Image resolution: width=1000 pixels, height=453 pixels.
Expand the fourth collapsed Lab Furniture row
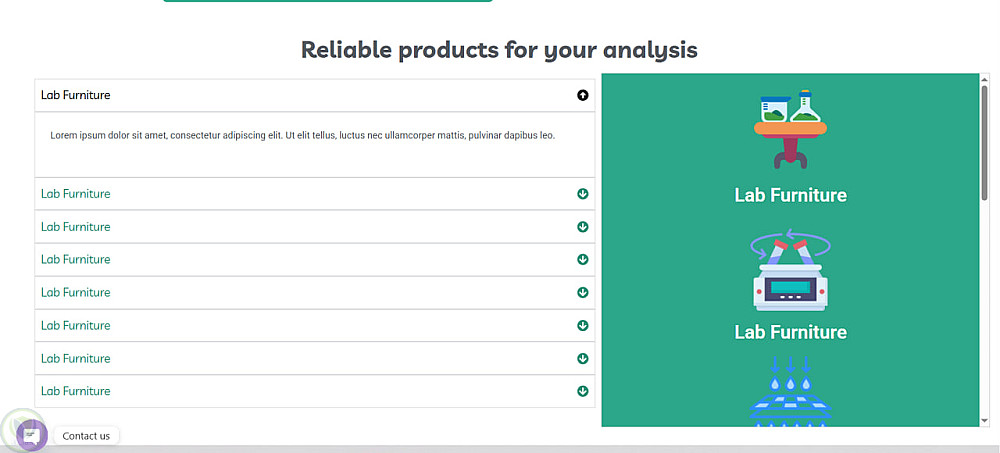[x=76, y=292]
